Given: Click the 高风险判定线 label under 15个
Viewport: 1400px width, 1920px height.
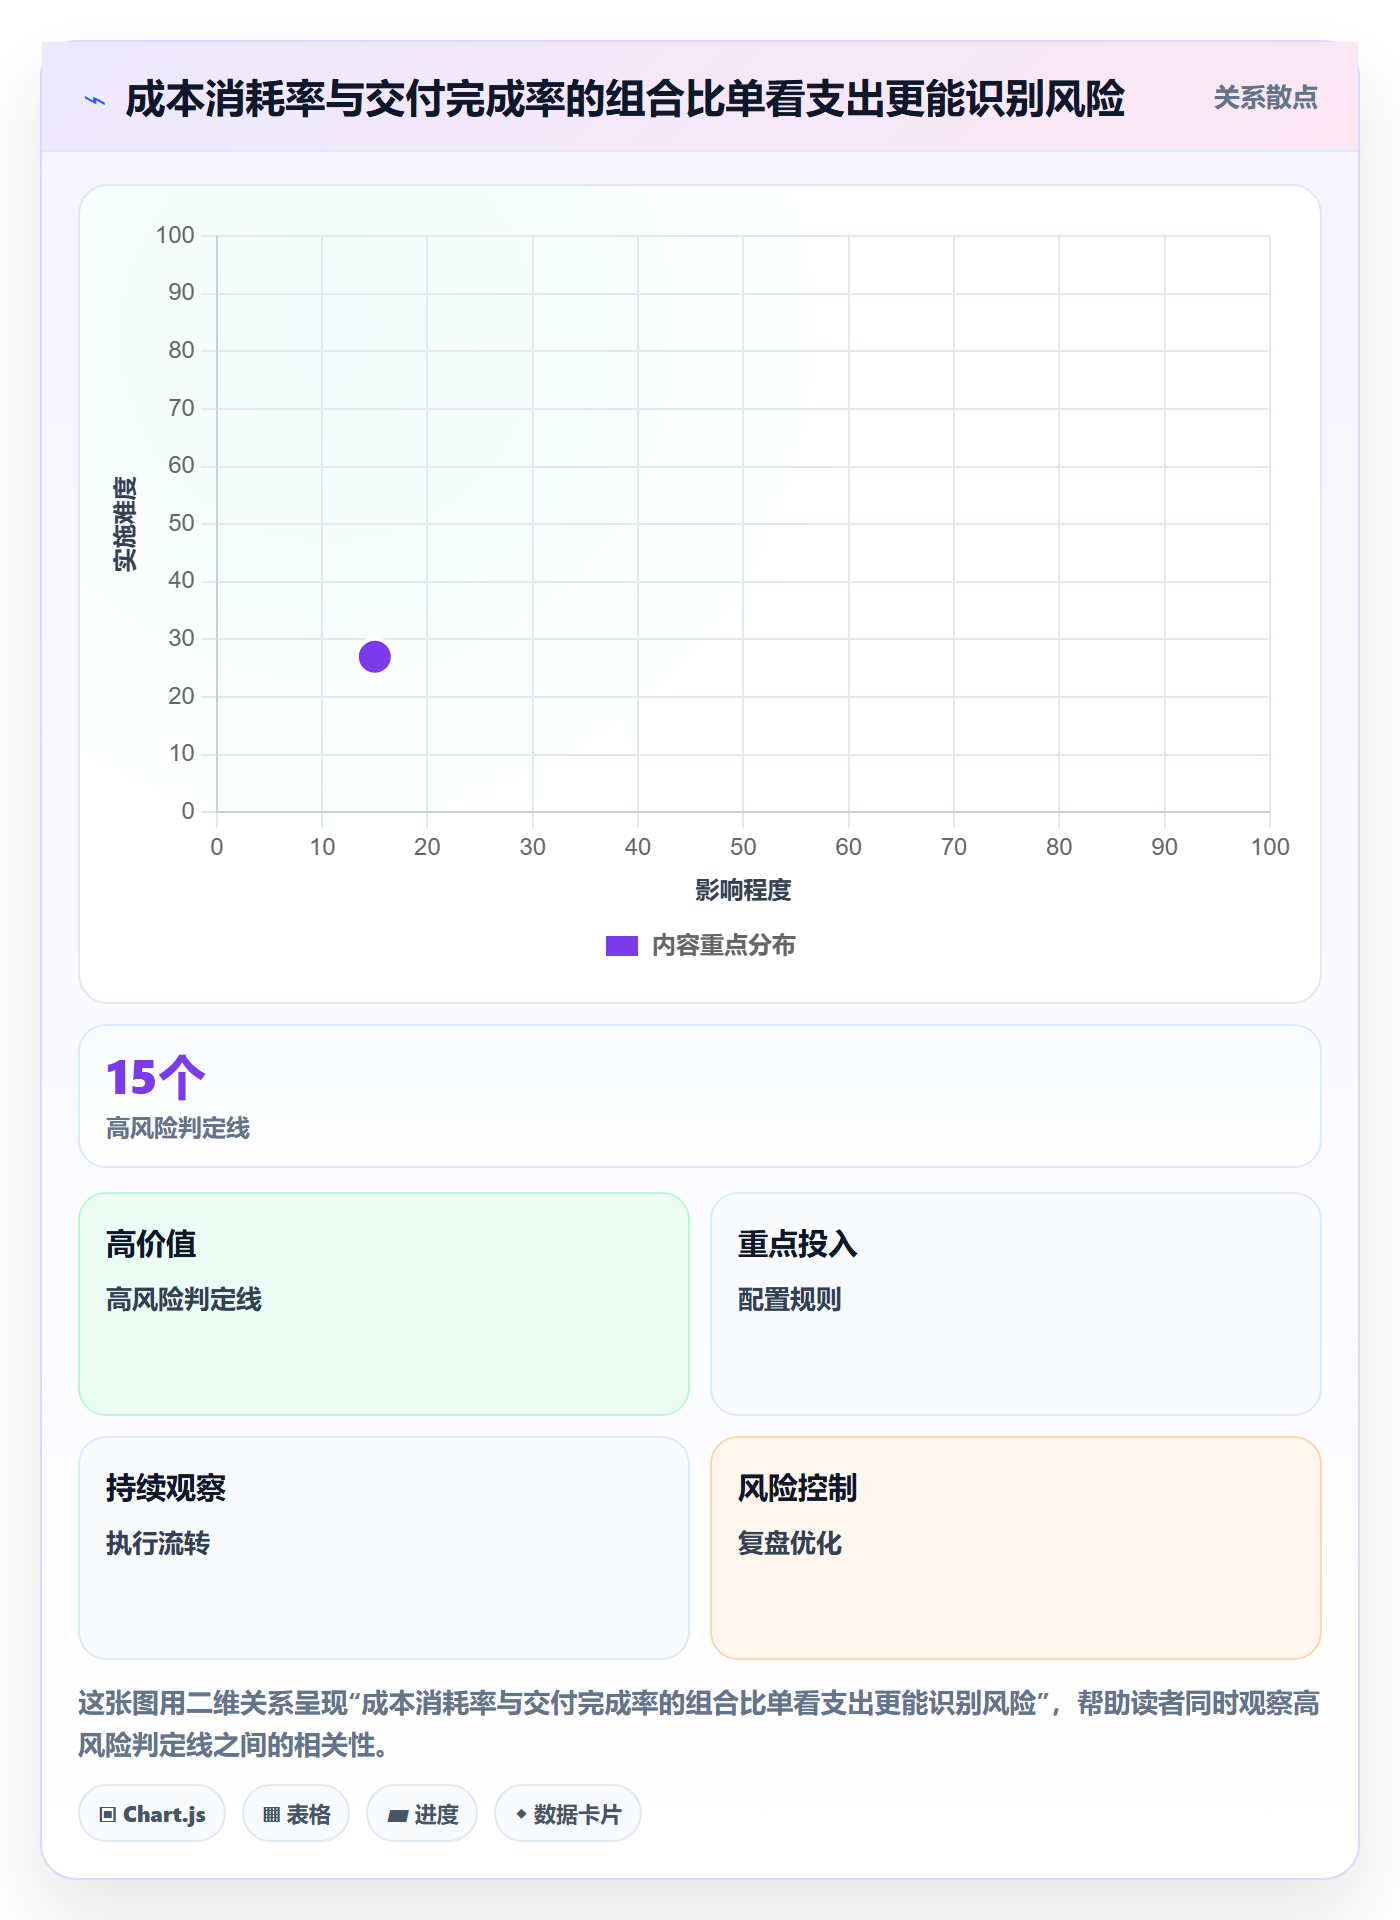Looking at the screenshot, I should point(178,1129).
